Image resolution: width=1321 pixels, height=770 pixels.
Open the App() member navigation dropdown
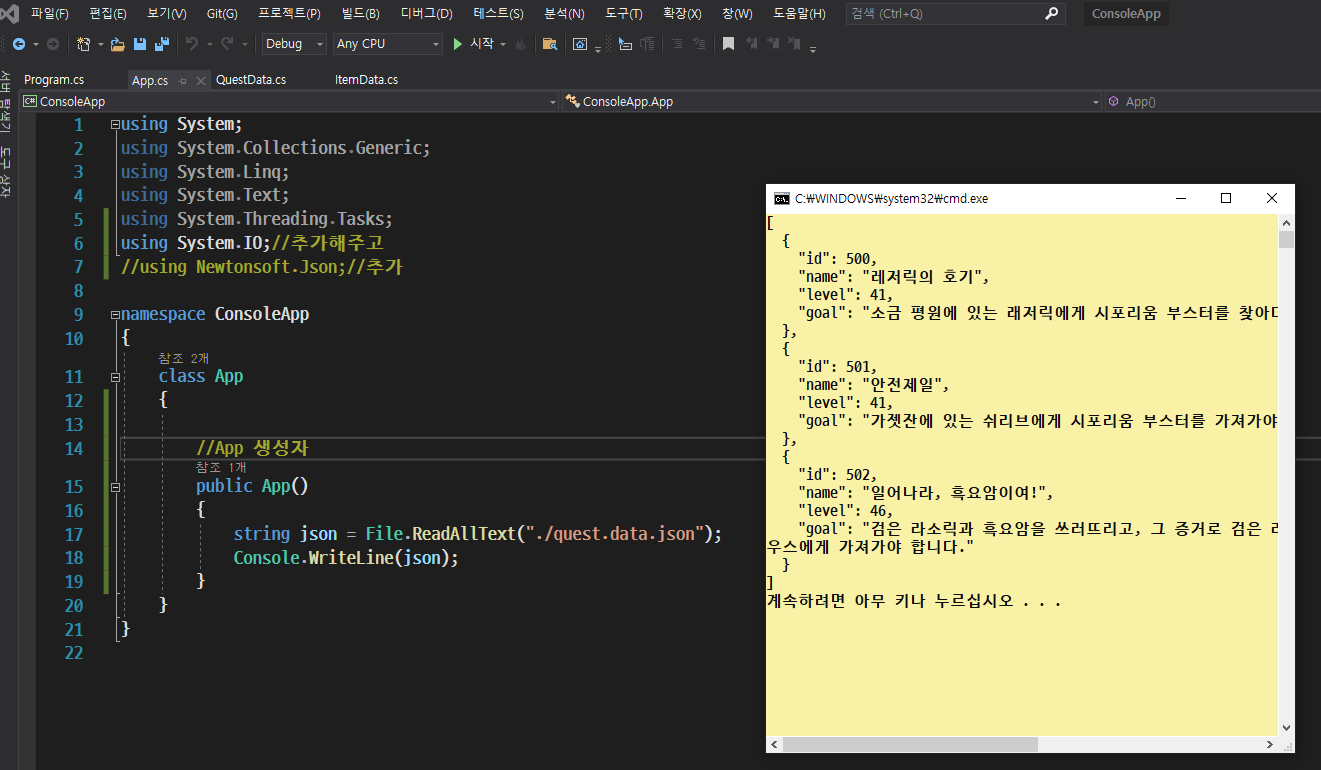[1213, 101]
